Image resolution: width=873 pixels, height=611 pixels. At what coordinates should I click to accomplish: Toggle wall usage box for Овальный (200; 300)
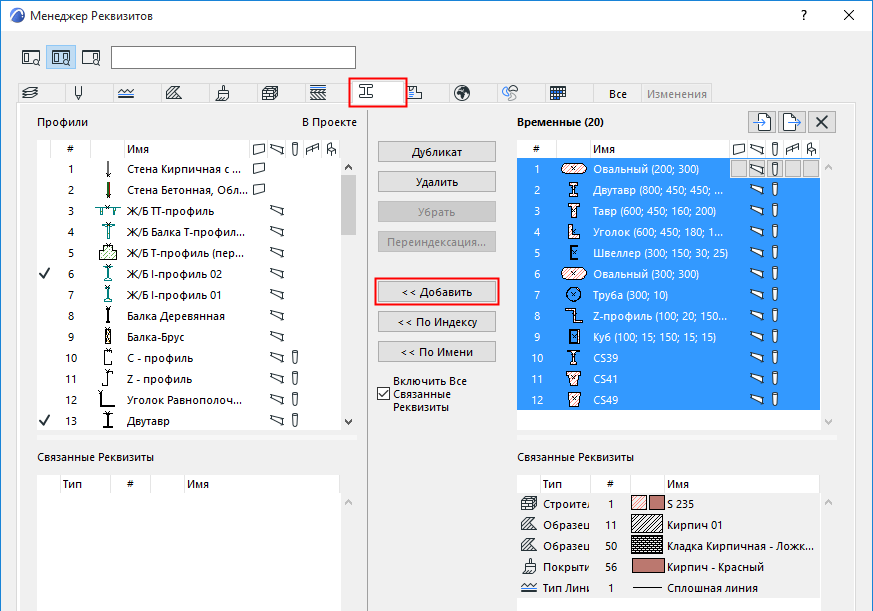(739, 169)
